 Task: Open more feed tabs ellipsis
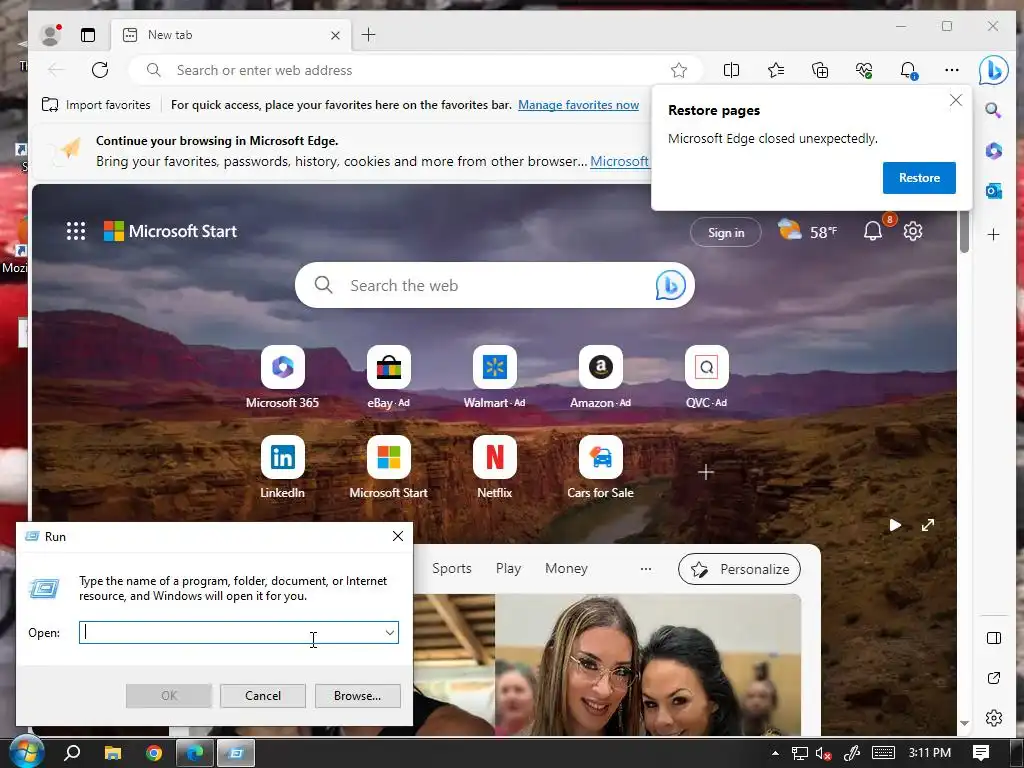pos(645,568)
